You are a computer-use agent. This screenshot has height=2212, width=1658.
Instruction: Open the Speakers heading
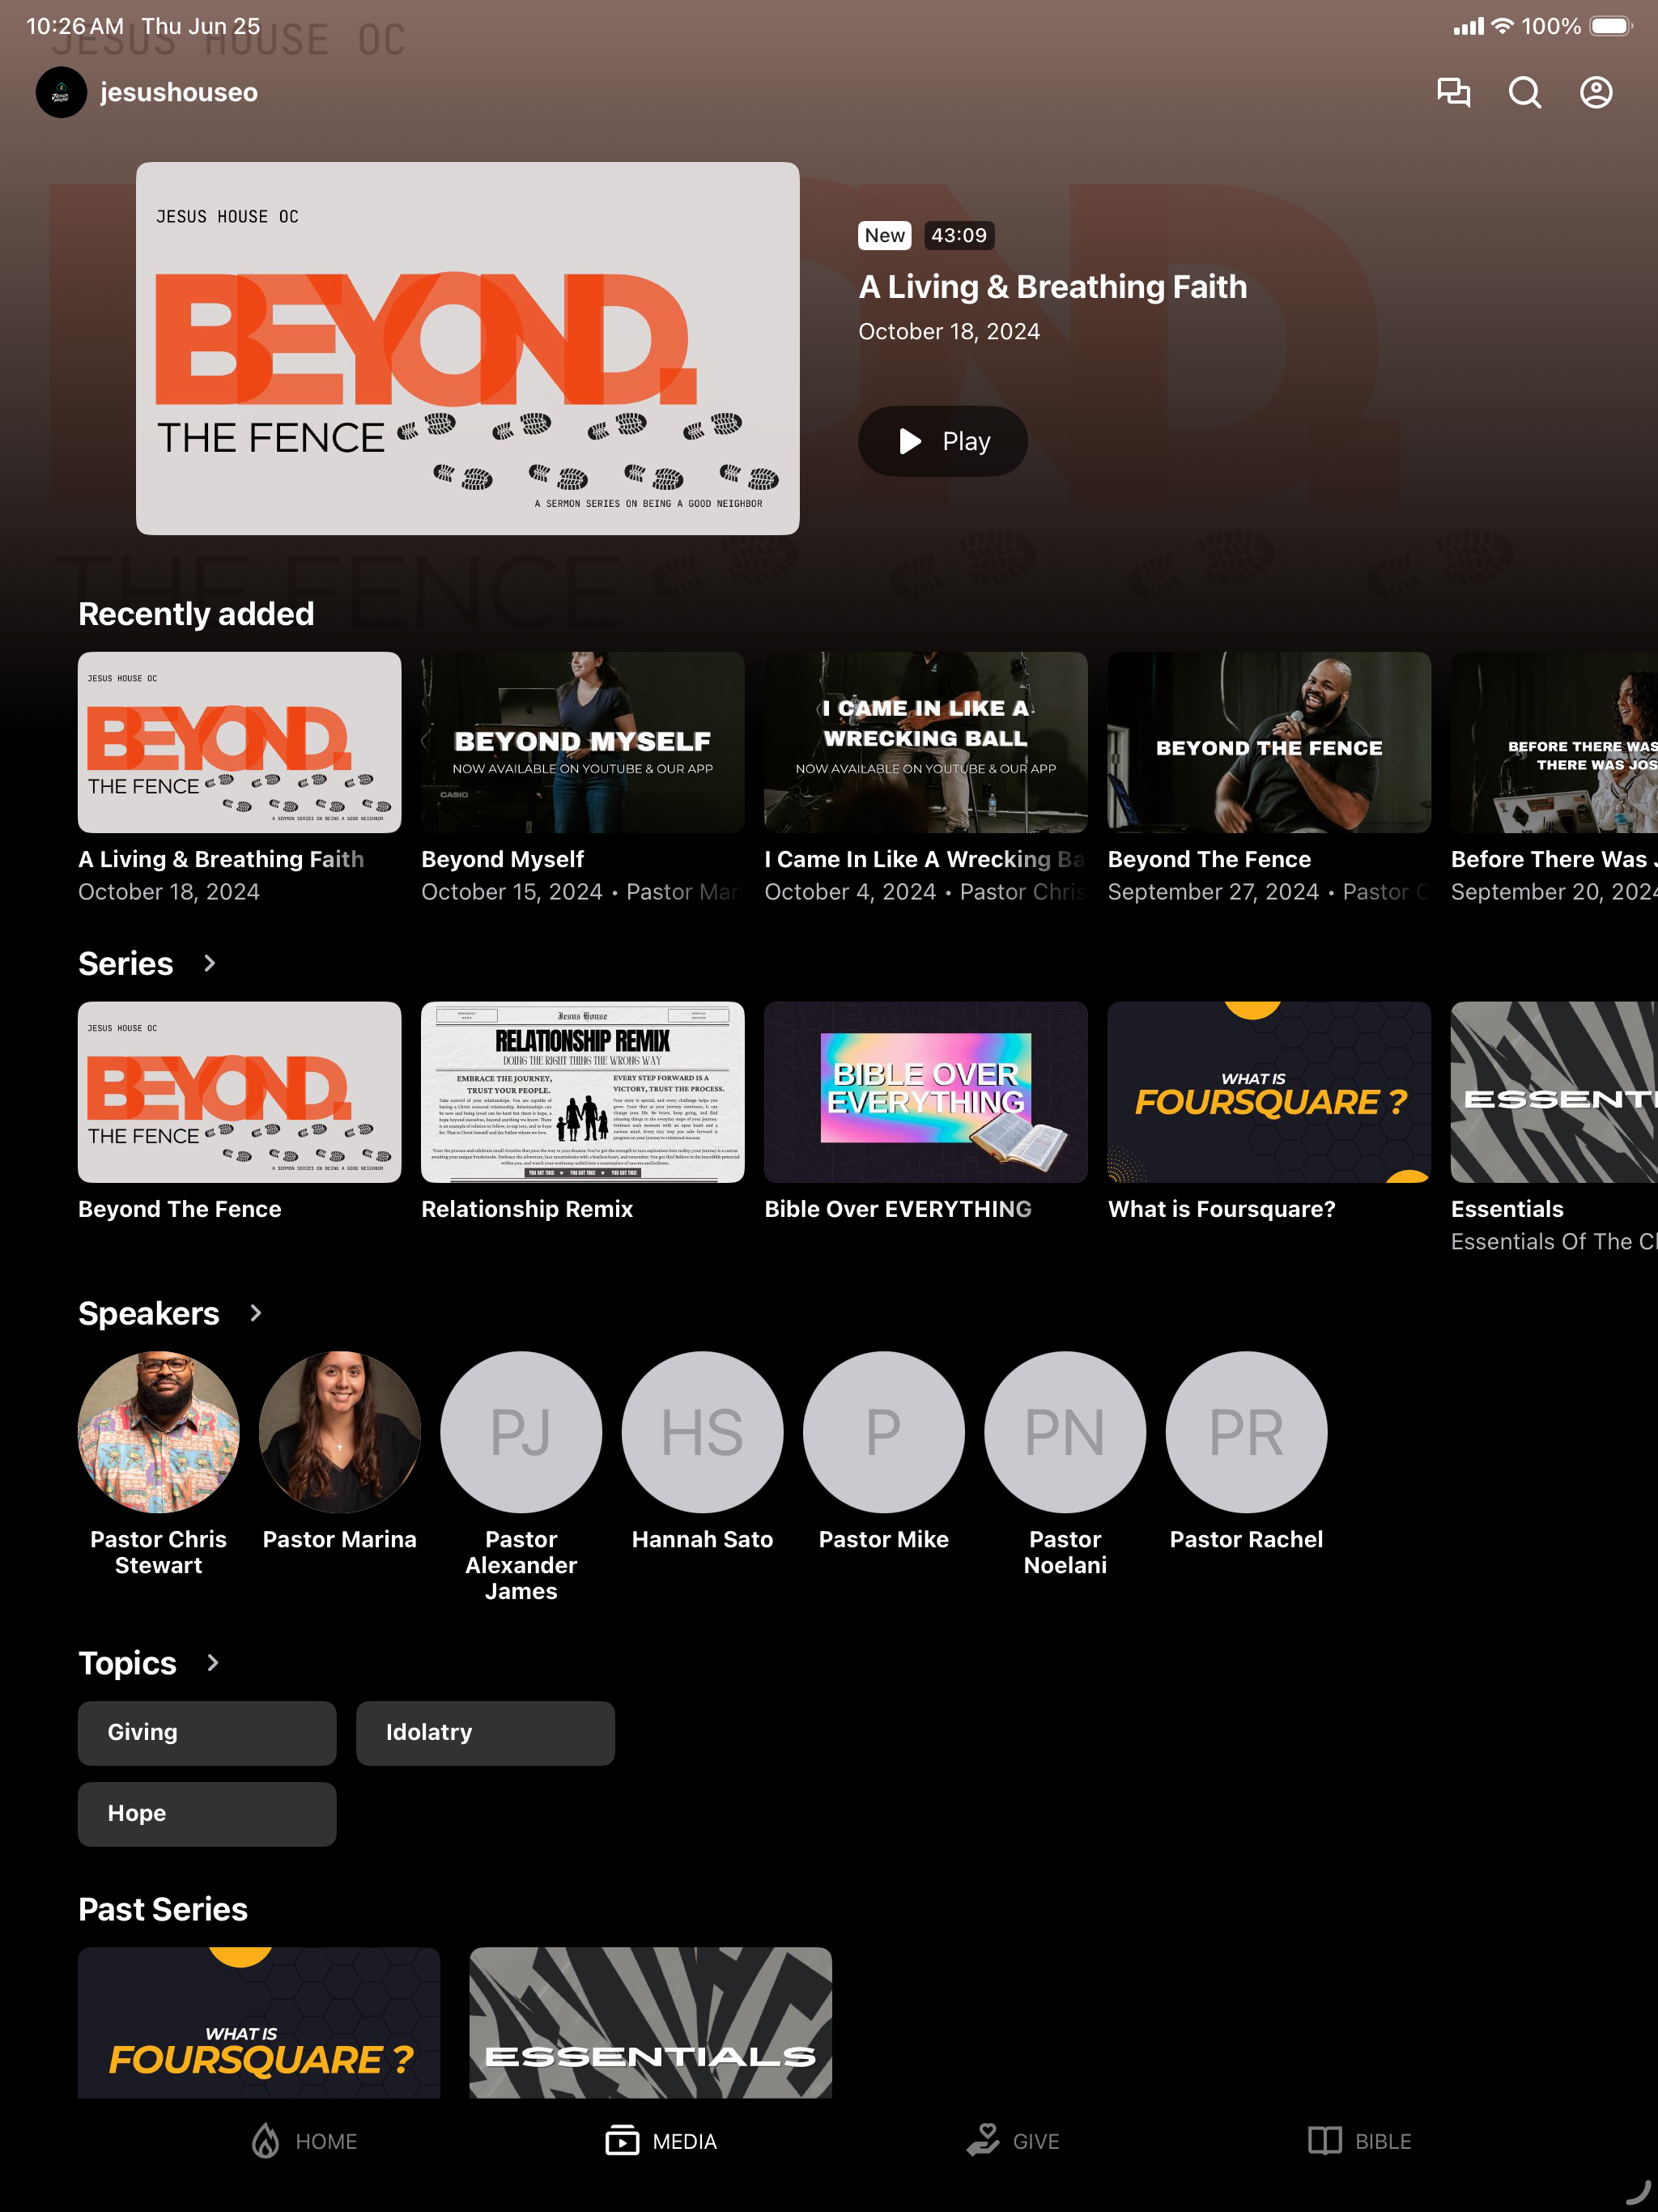point(149,1313)
